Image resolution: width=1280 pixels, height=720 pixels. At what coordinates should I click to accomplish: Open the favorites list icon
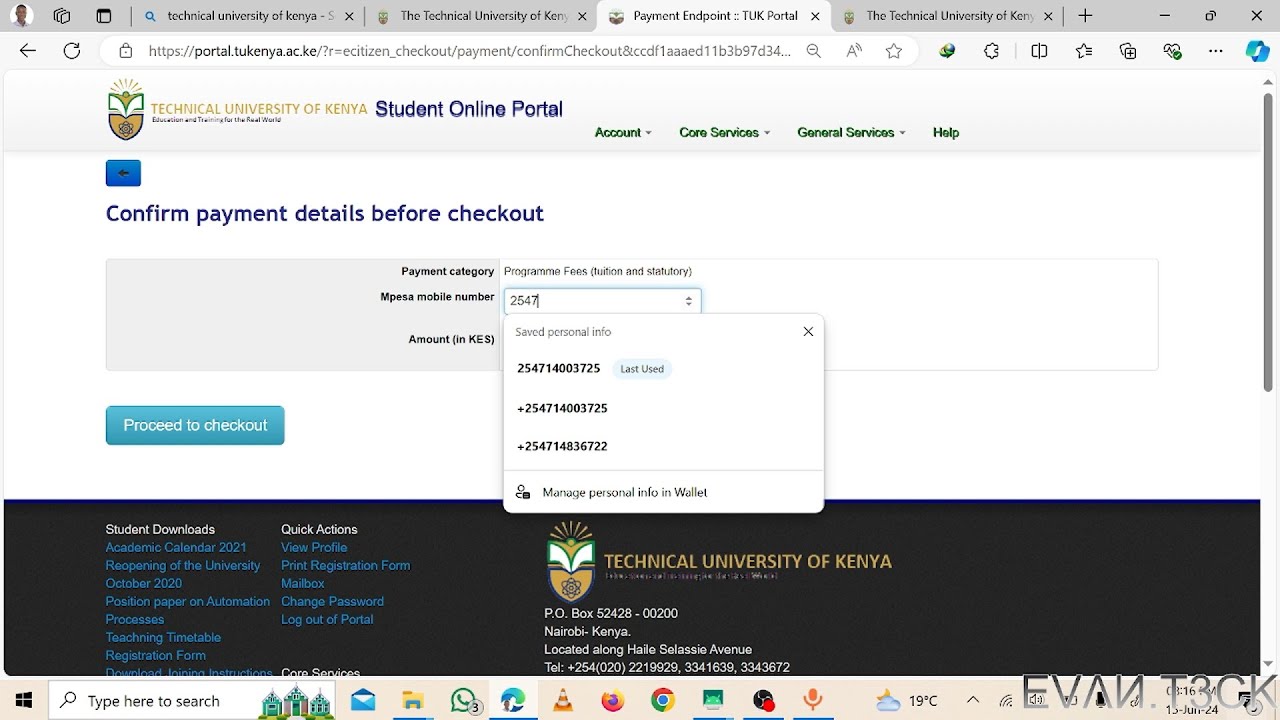click(x=1084, y=51)
